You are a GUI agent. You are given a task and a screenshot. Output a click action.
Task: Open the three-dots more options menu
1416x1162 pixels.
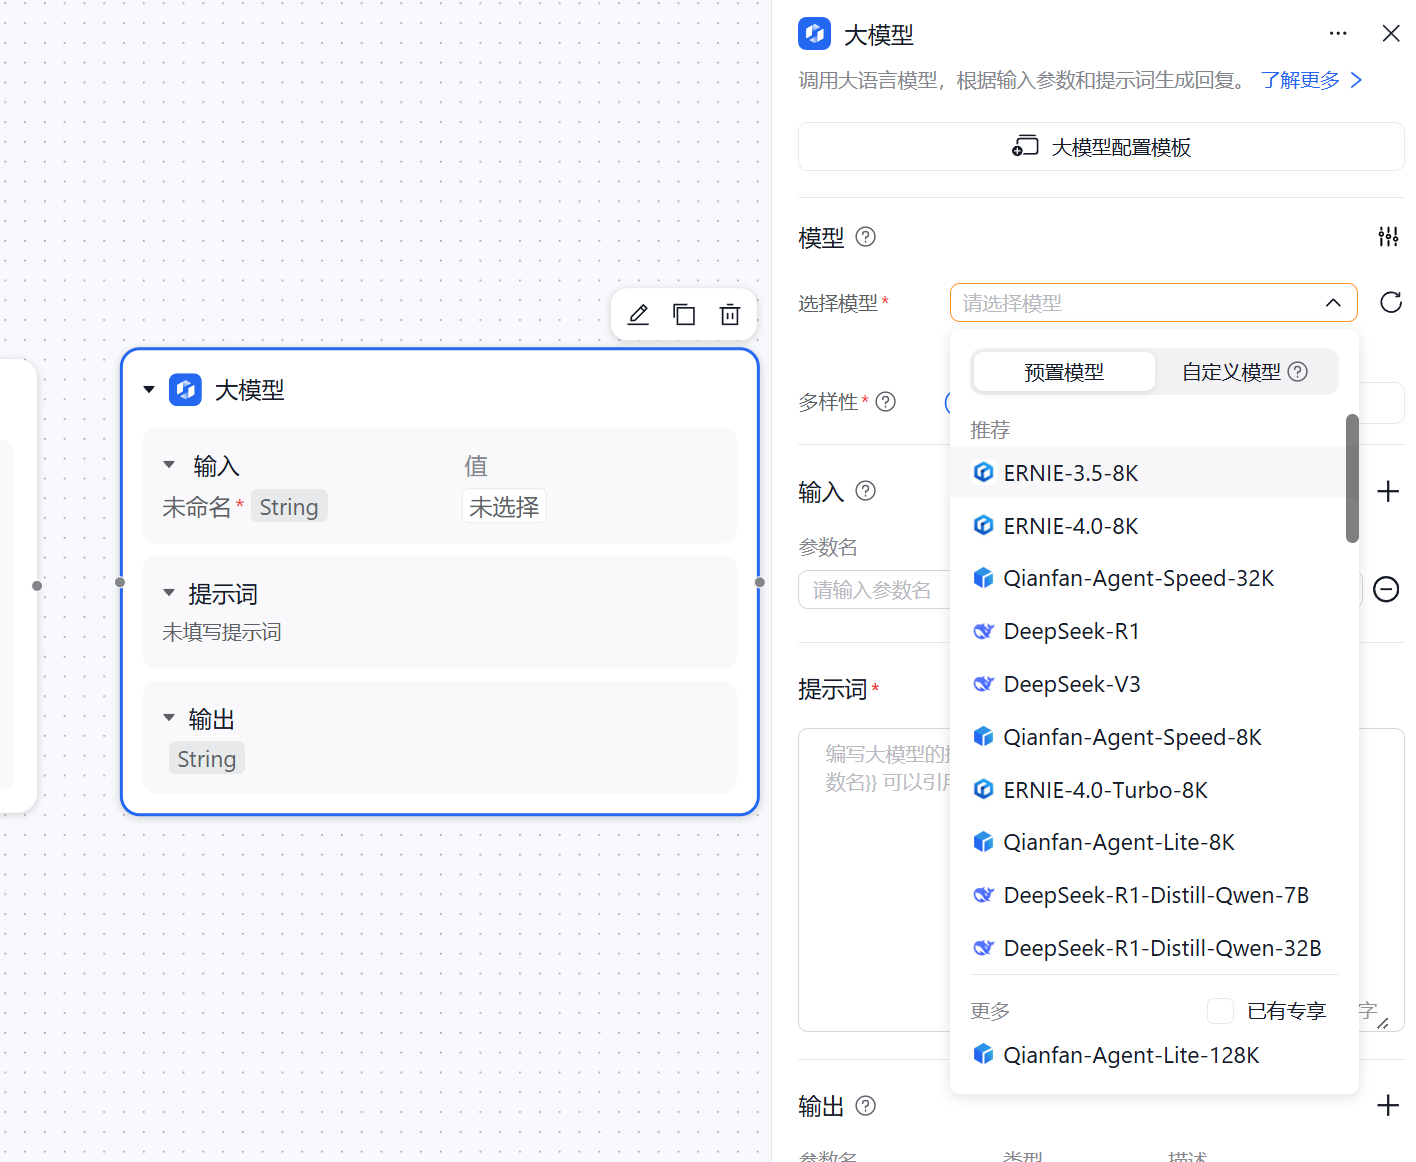[x=1338, y=34]
